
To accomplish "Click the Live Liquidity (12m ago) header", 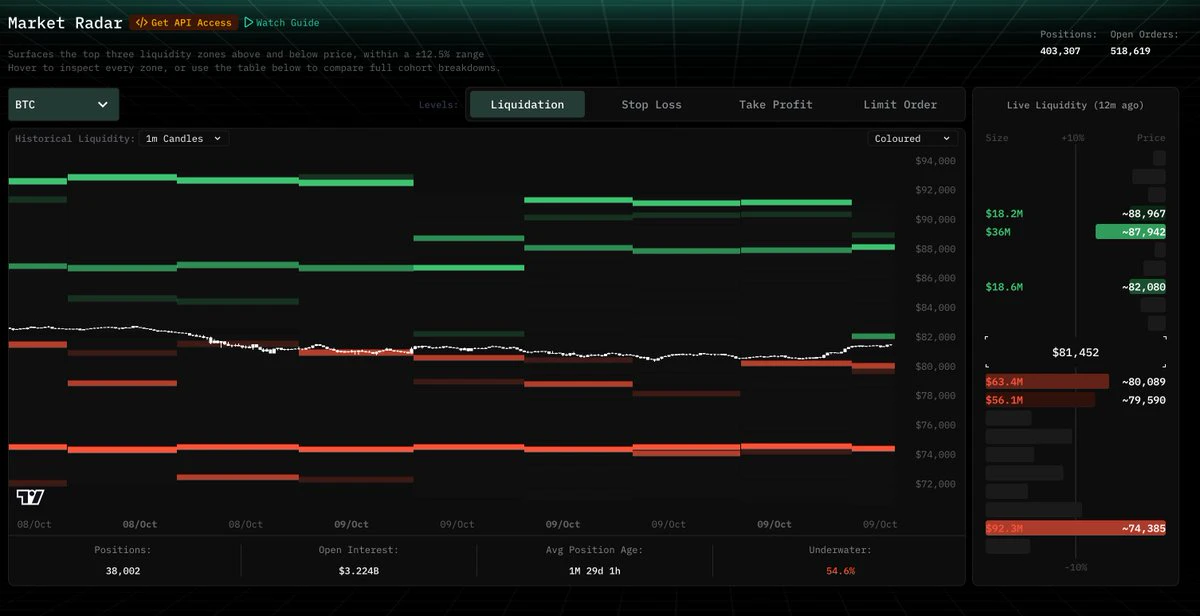I will (1075, 105).
